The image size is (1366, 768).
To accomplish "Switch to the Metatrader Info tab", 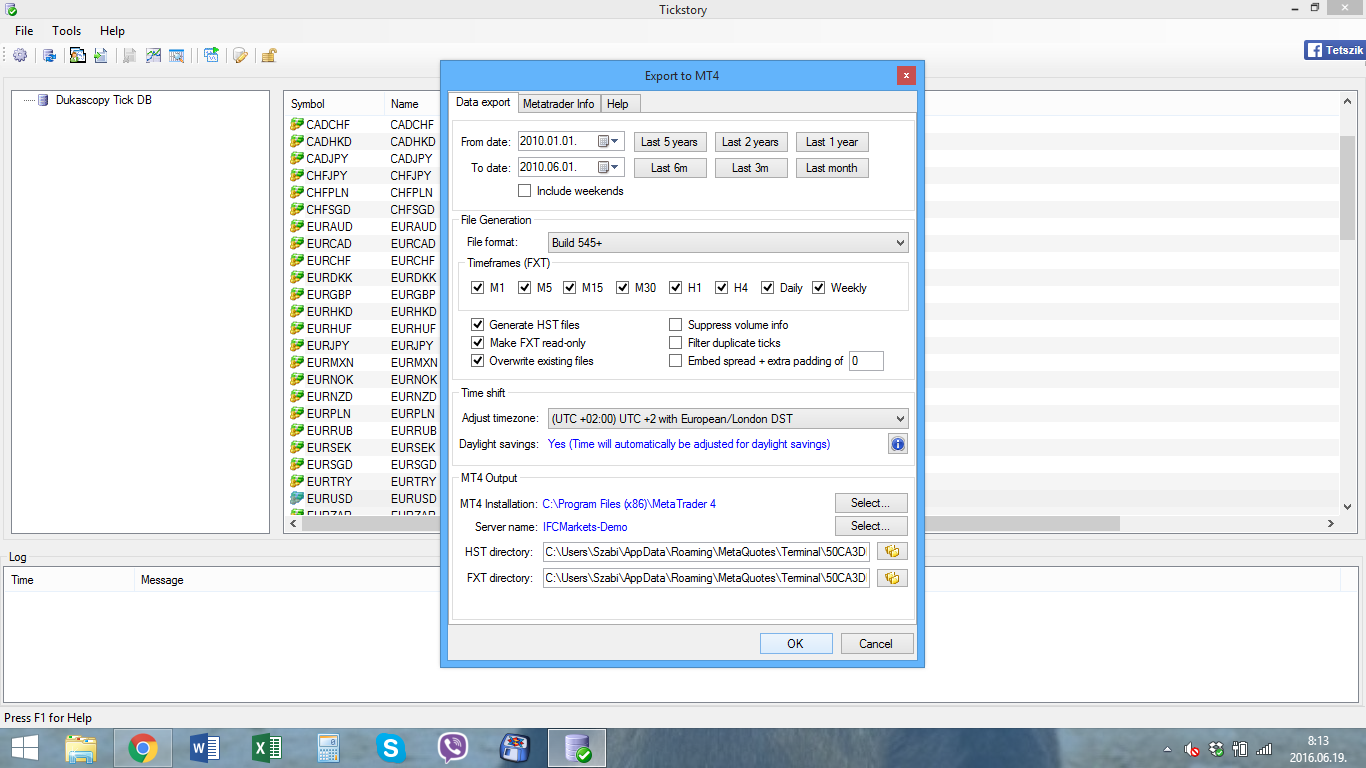I will coord(558,104).
